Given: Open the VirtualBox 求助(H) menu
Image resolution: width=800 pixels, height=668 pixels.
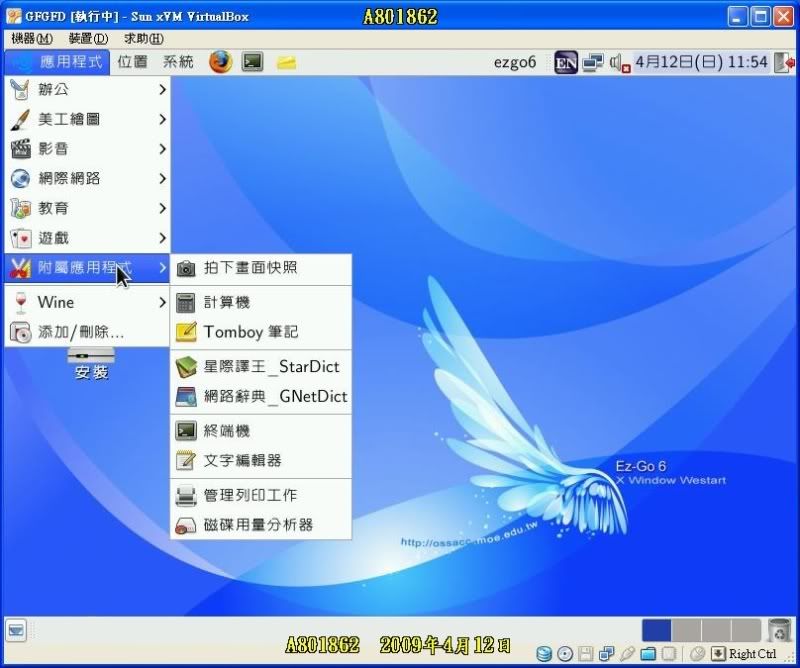Looking at the screenshot, I should pyautogui.click(x=144, y=39).
